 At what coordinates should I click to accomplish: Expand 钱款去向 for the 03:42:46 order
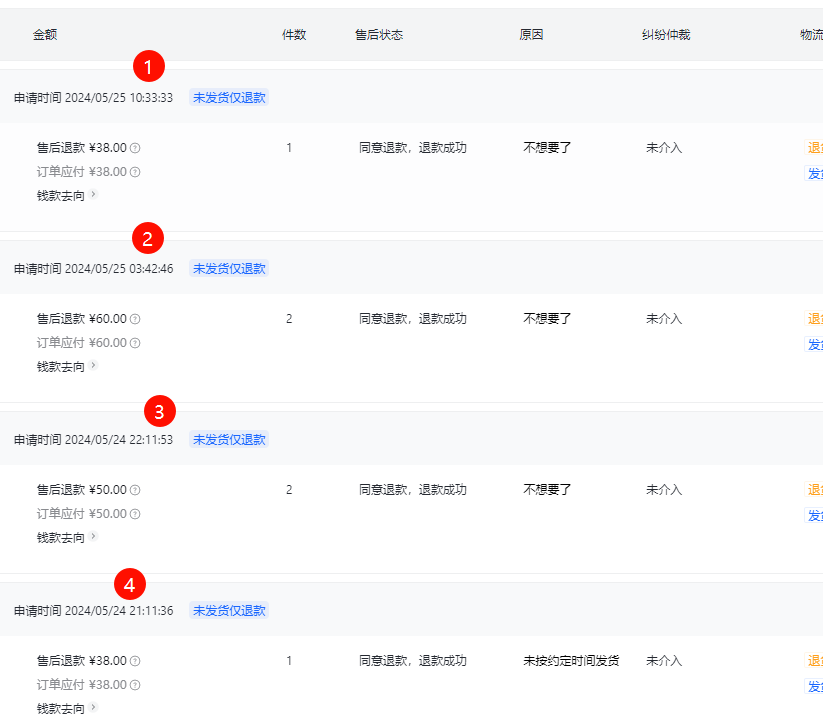pos(93,365)
